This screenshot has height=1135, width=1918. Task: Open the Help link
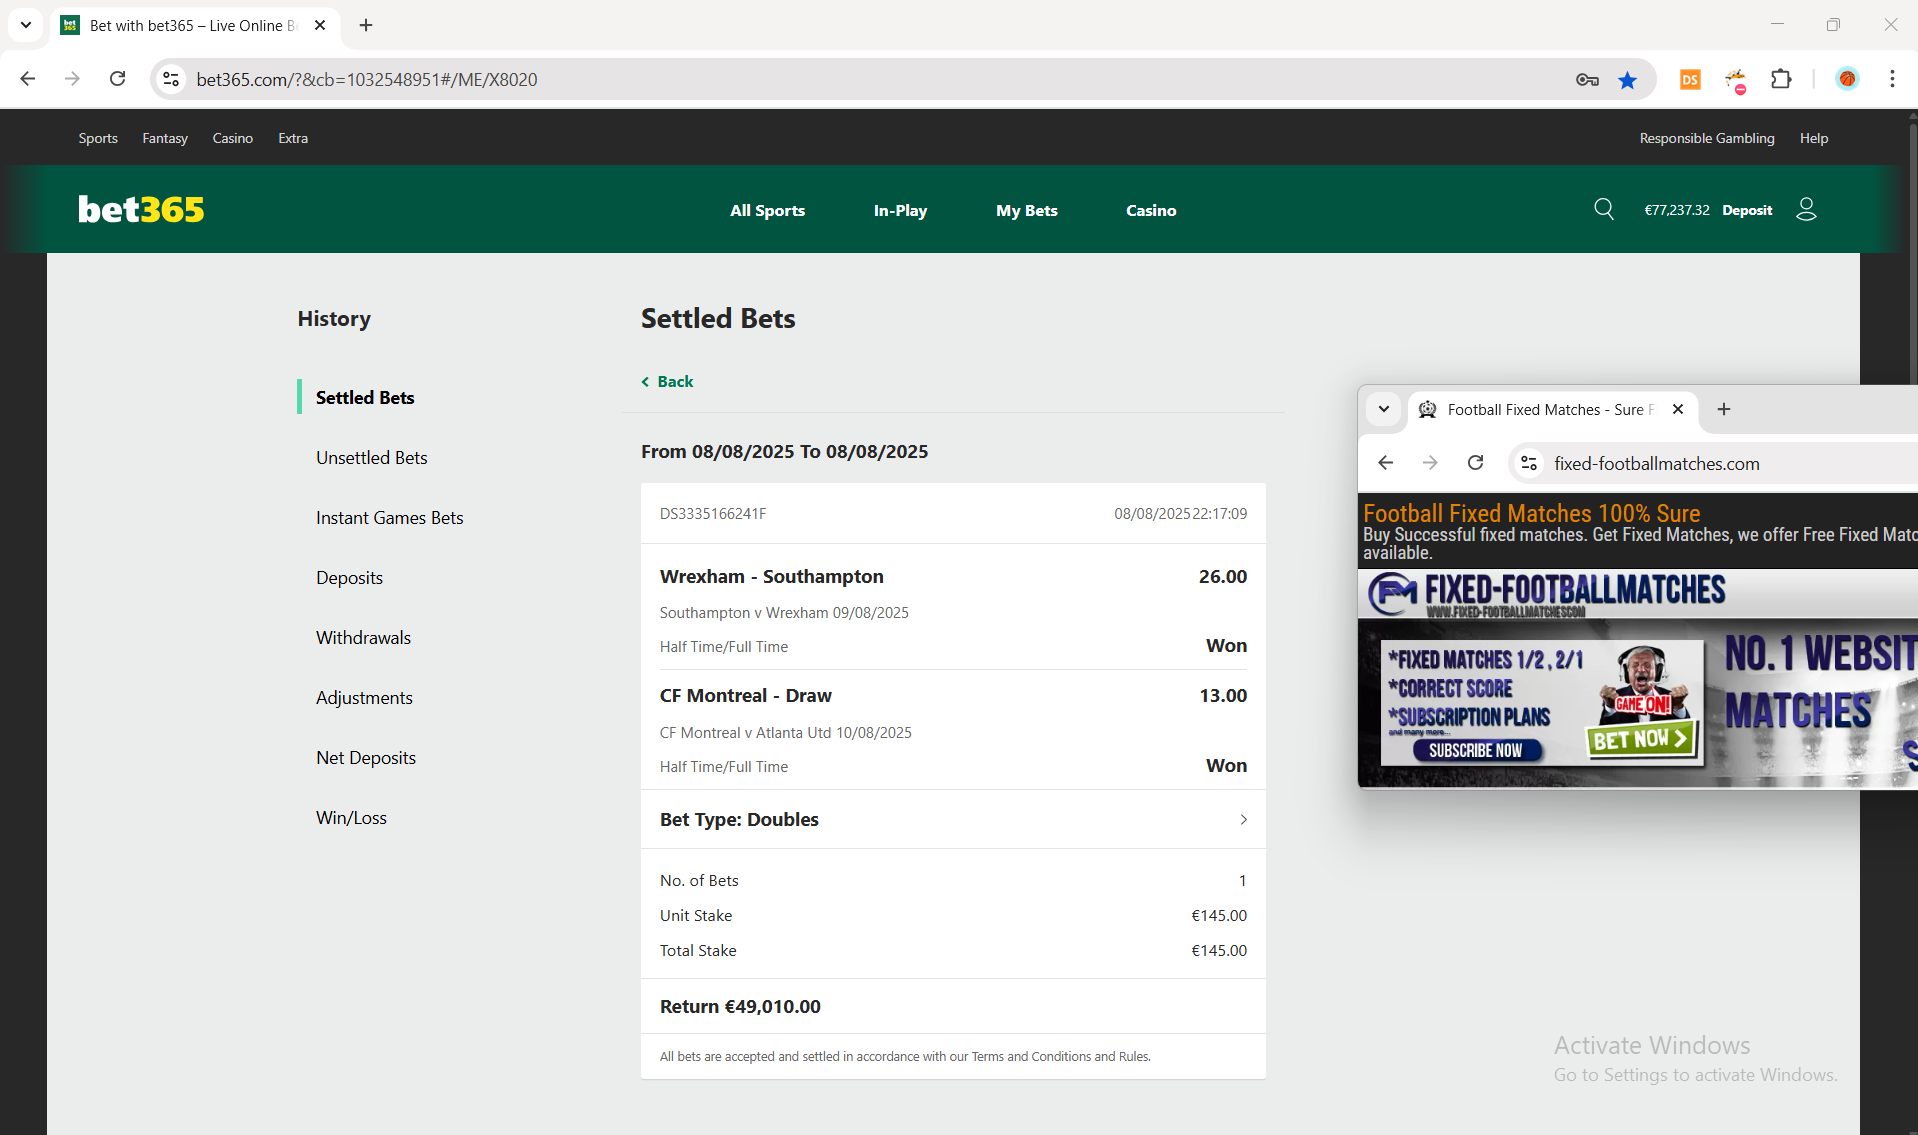tap(1814, 138)
